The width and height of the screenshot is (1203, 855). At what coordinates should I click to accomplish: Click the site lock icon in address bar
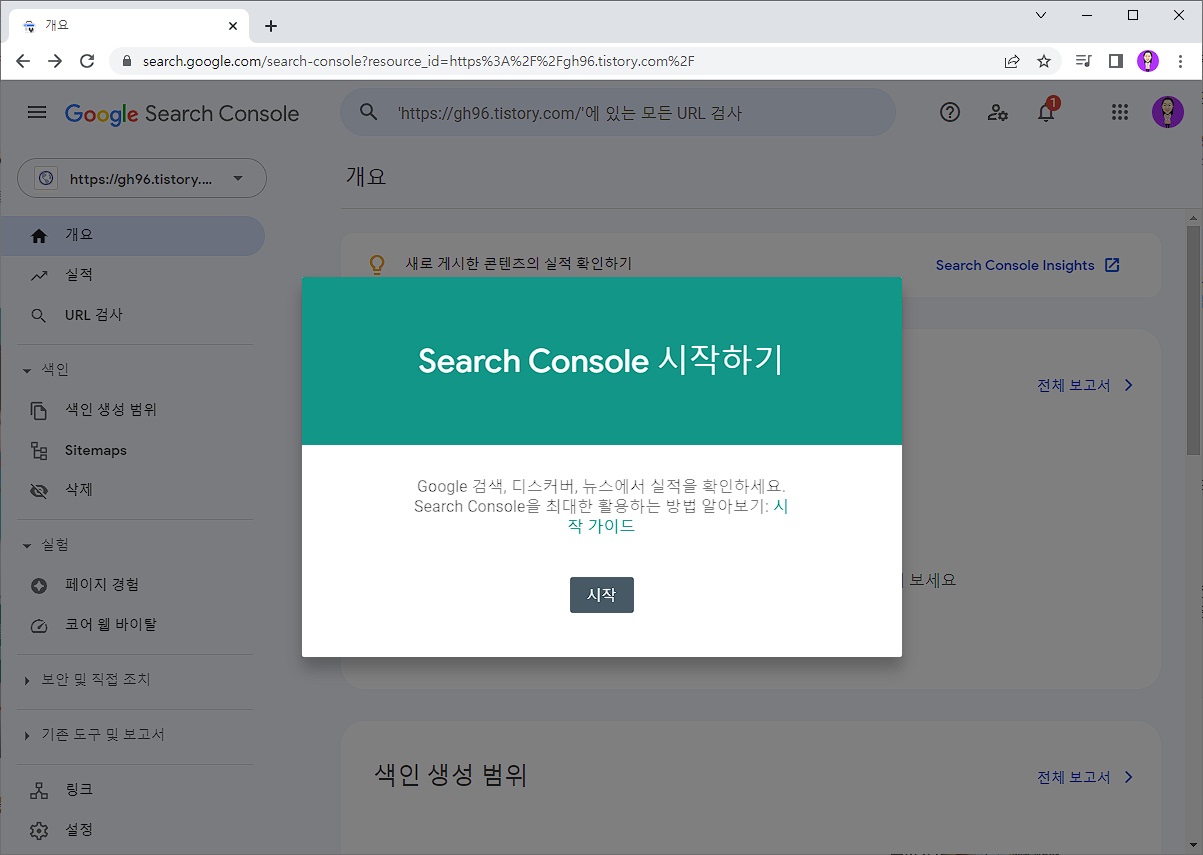(126, 61)
